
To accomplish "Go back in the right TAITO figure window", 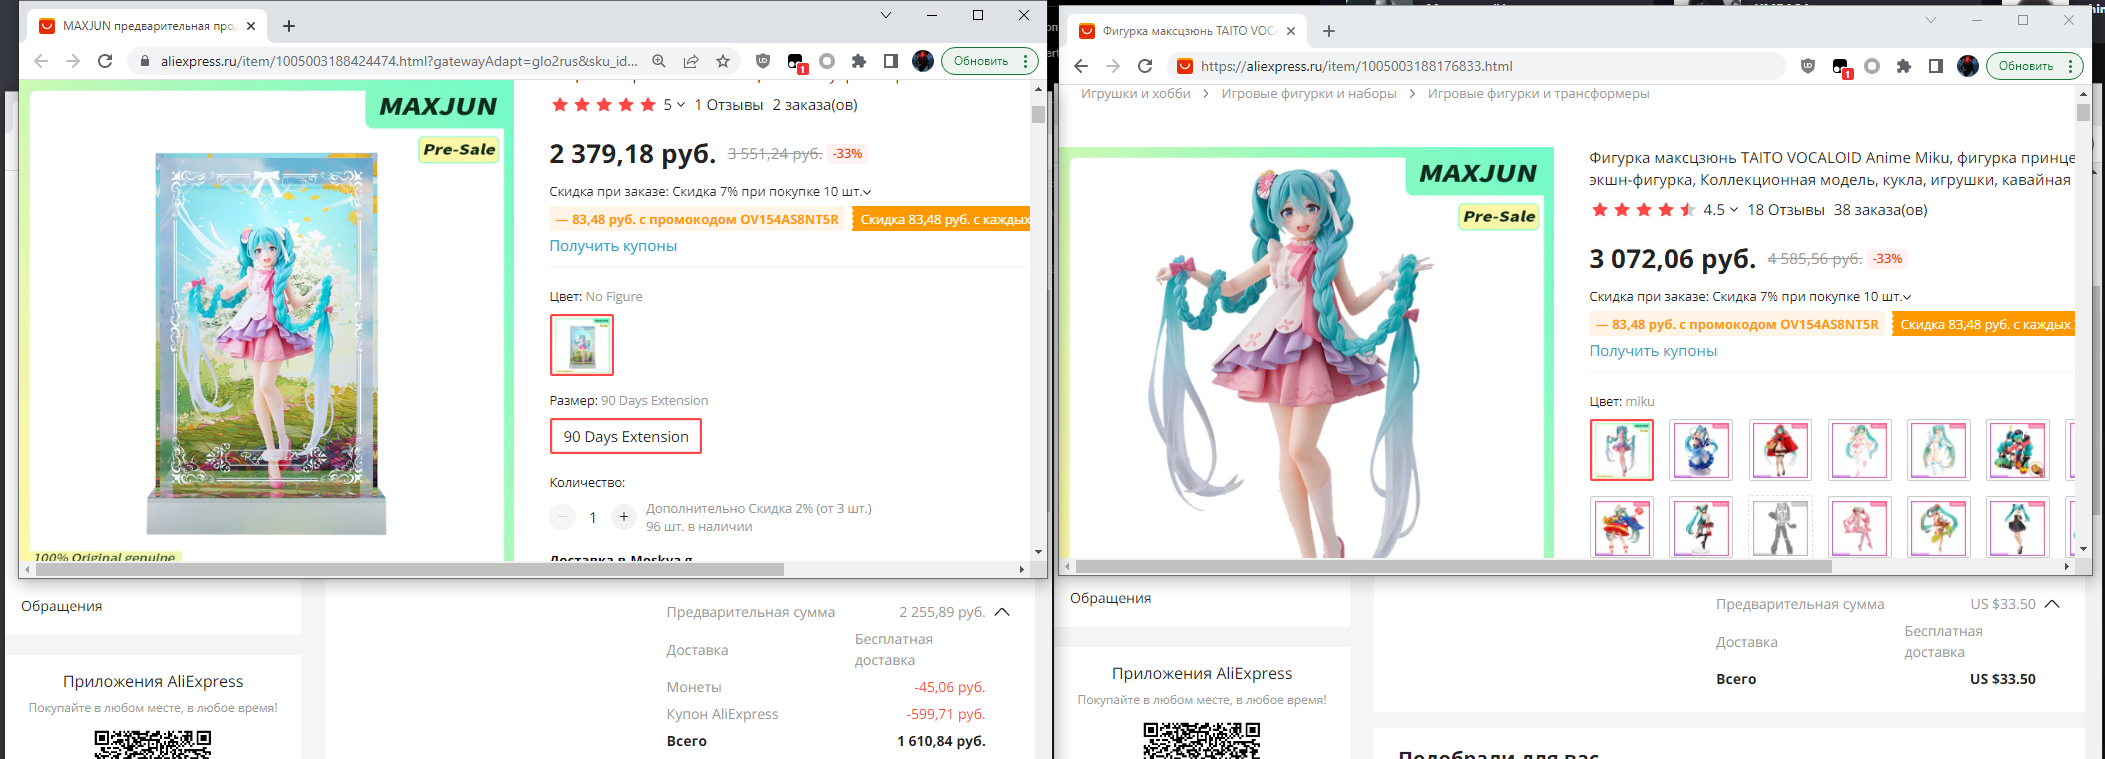I will (x=1081, y=66).
